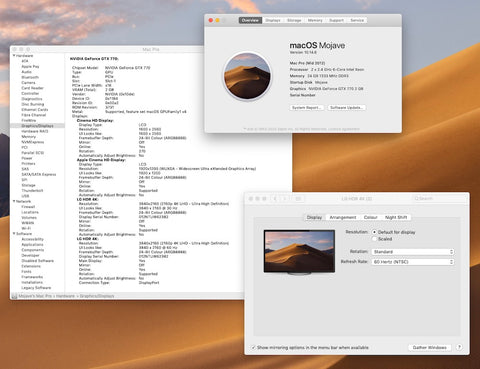Select SATA/SATA Express in the sidebar

tap(39, 174)
